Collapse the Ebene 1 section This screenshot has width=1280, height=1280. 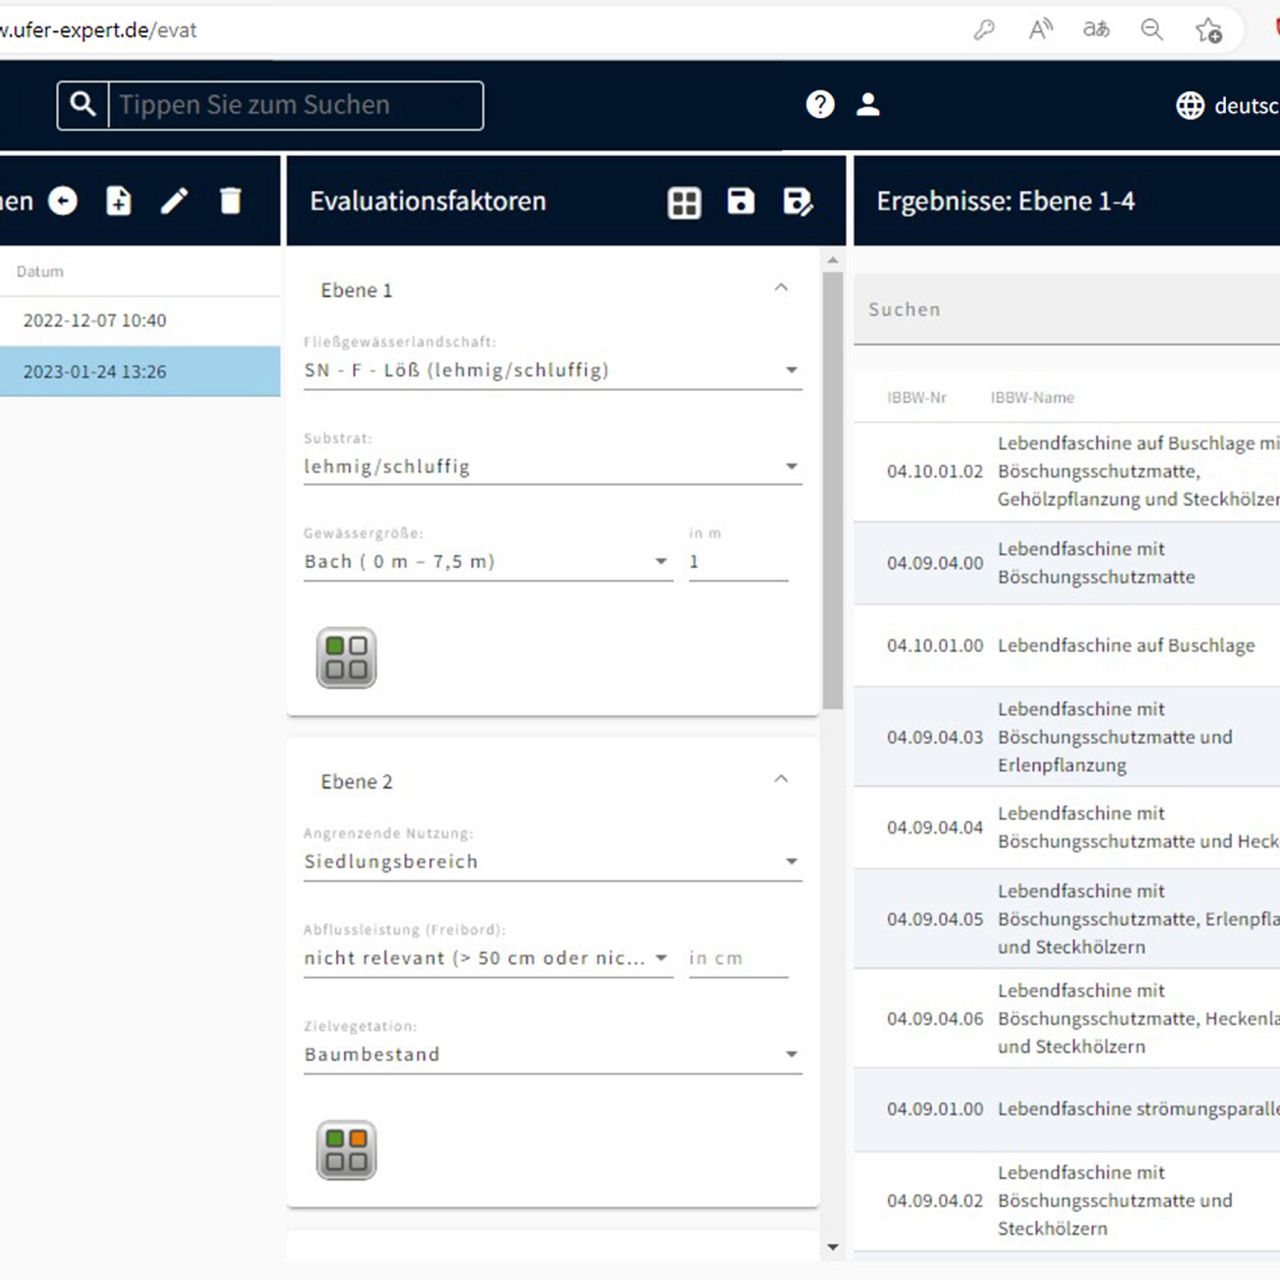point(781,288)
